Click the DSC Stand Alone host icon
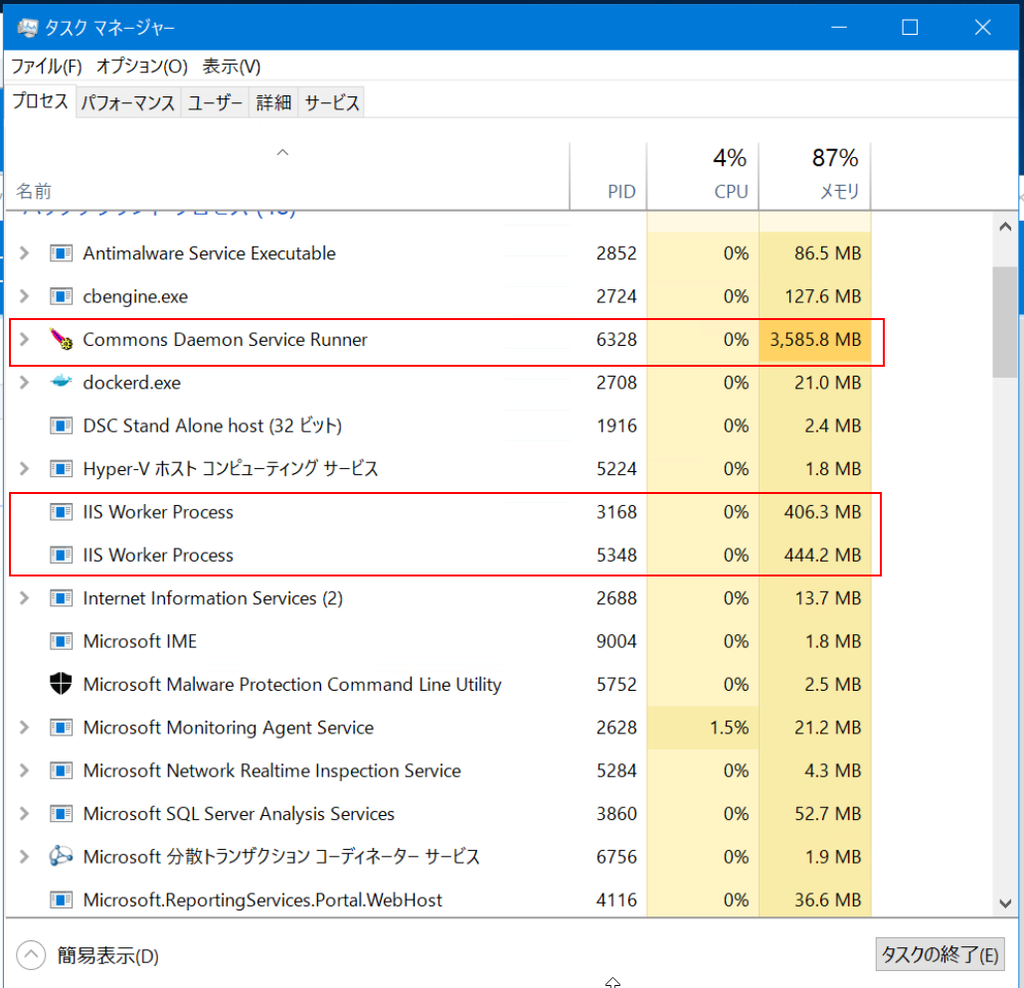1024x988 pixels. (61, 425)
